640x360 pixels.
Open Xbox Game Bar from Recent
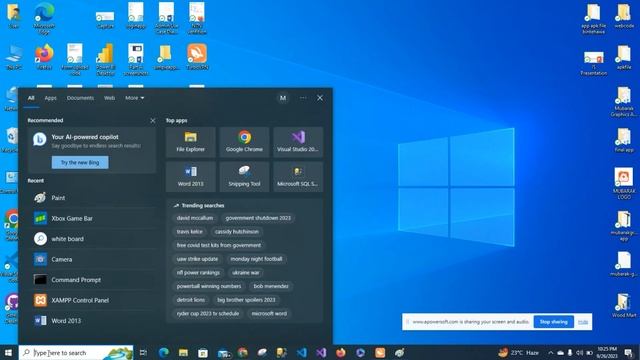pos(93,218)
